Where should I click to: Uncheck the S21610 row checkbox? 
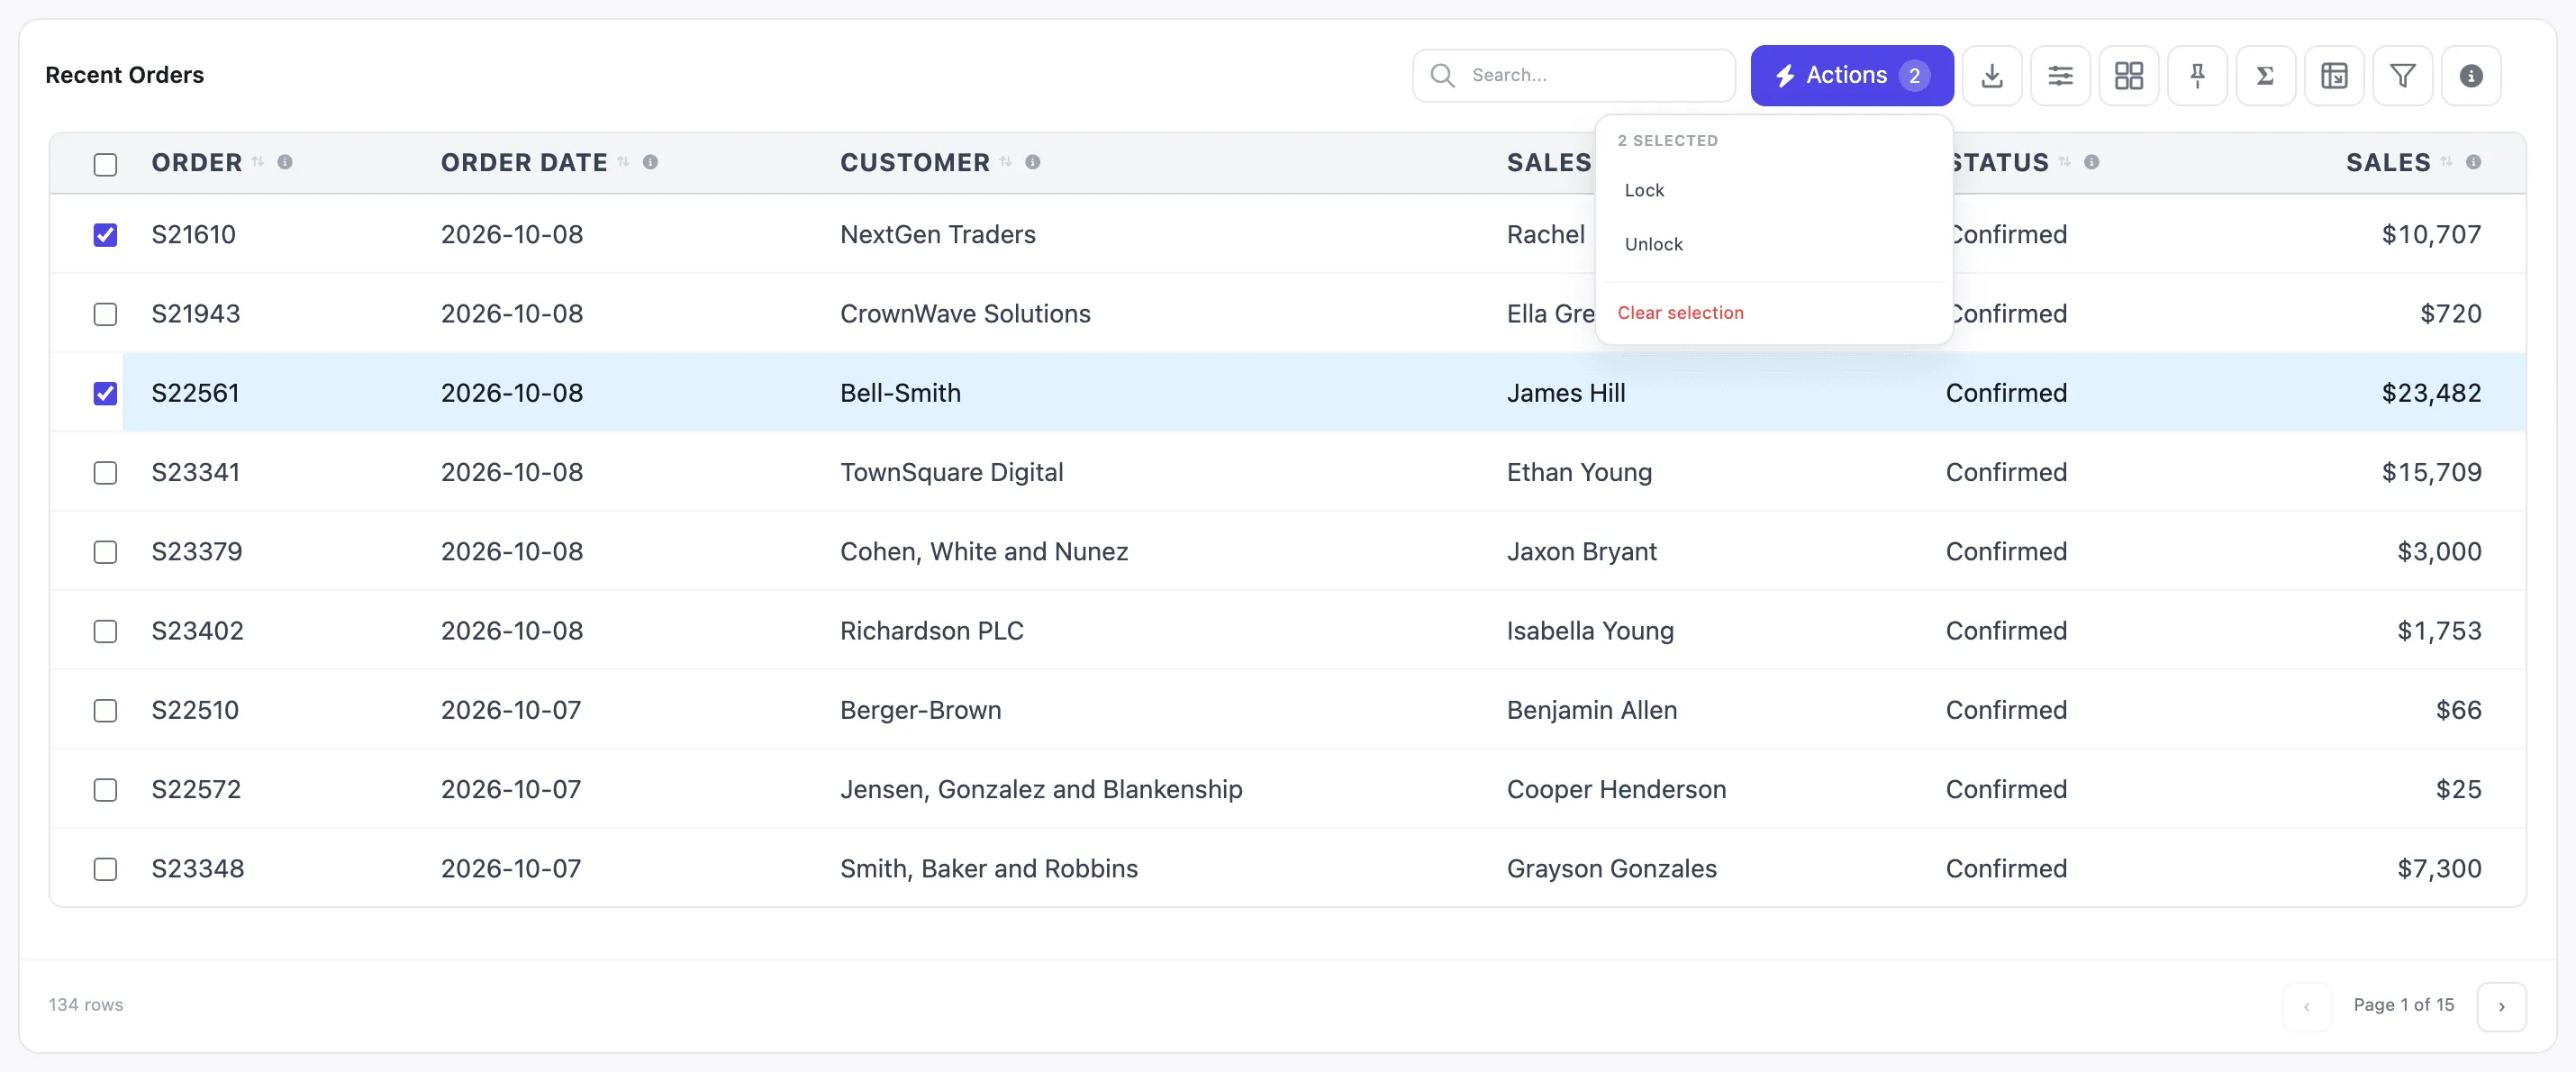click(x=105, y=235)
